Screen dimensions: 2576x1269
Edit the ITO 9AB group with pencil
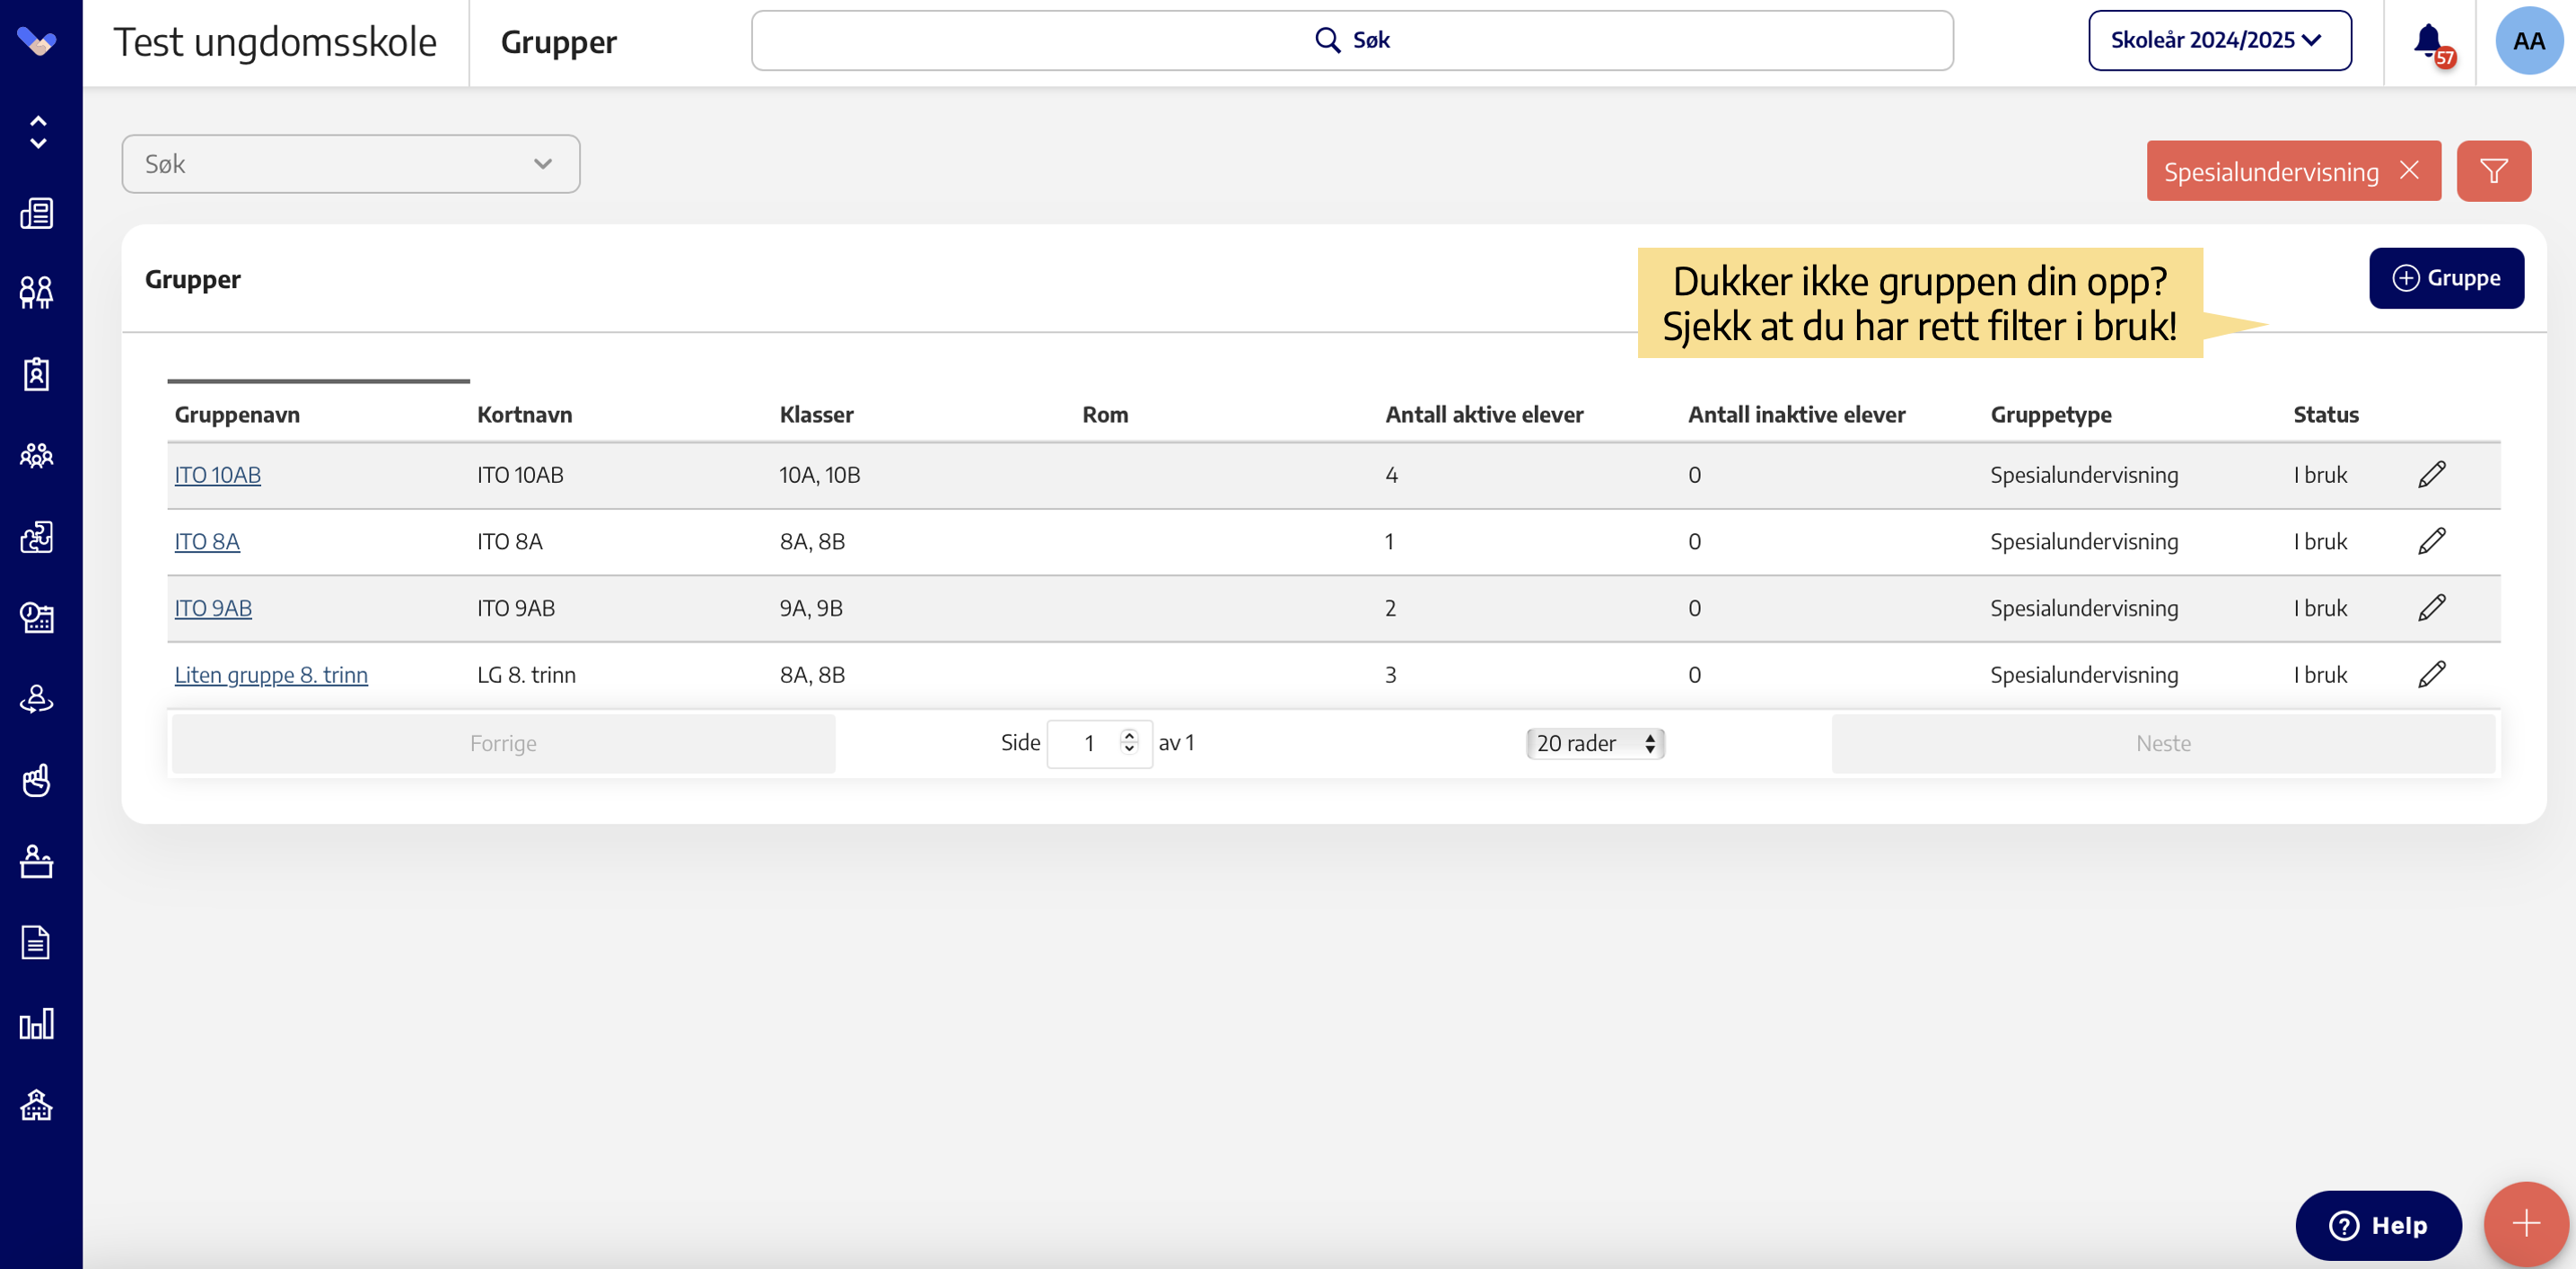point(2432,608)
